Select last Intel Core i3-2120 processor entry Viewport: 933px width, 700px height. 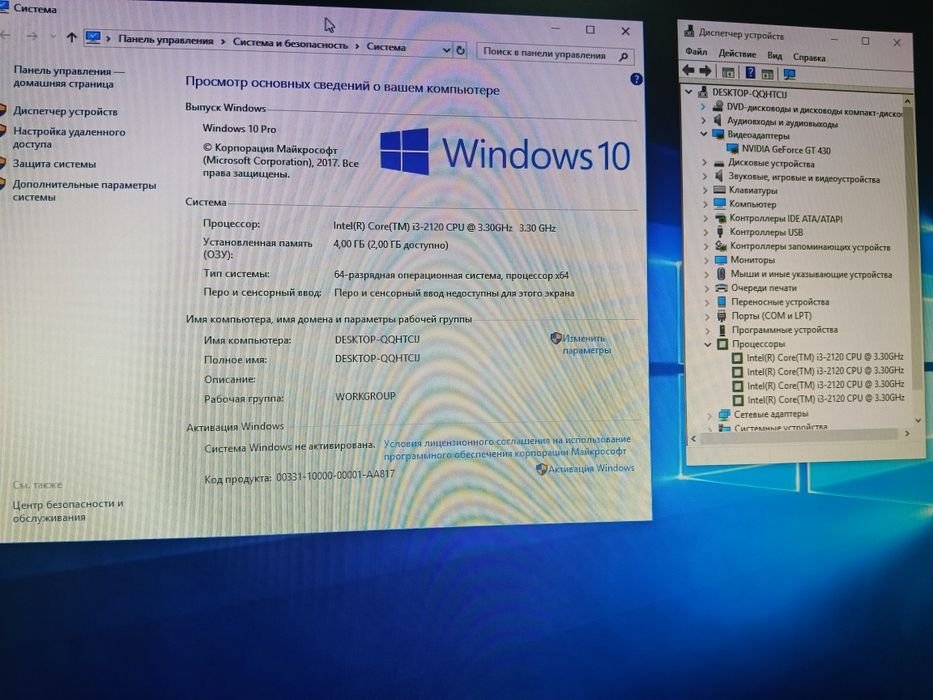pos(826,399)
